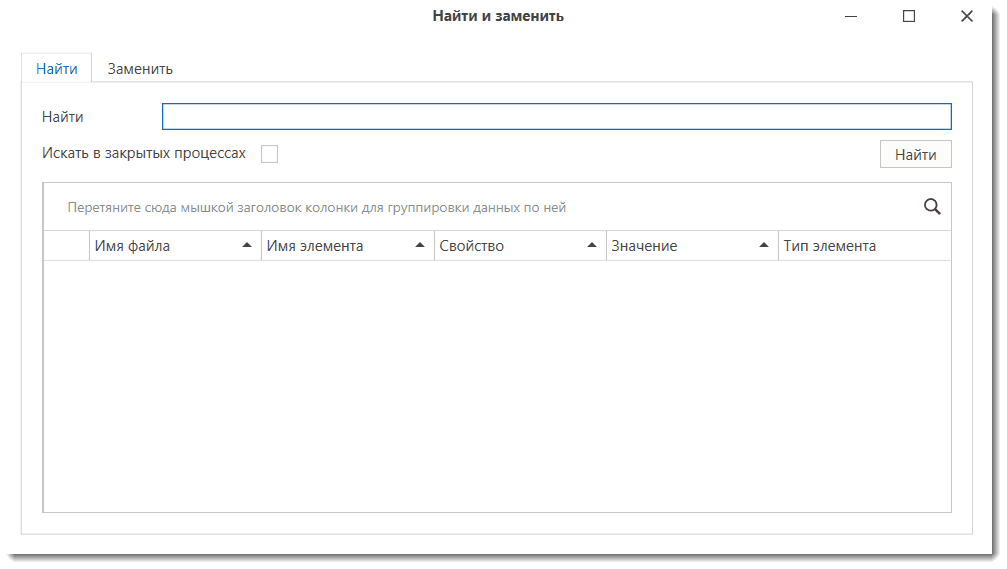Click the Свойство column header label
Viewport: 1007px width, 569px height.
pyautogui.click(x=472, y=246)
